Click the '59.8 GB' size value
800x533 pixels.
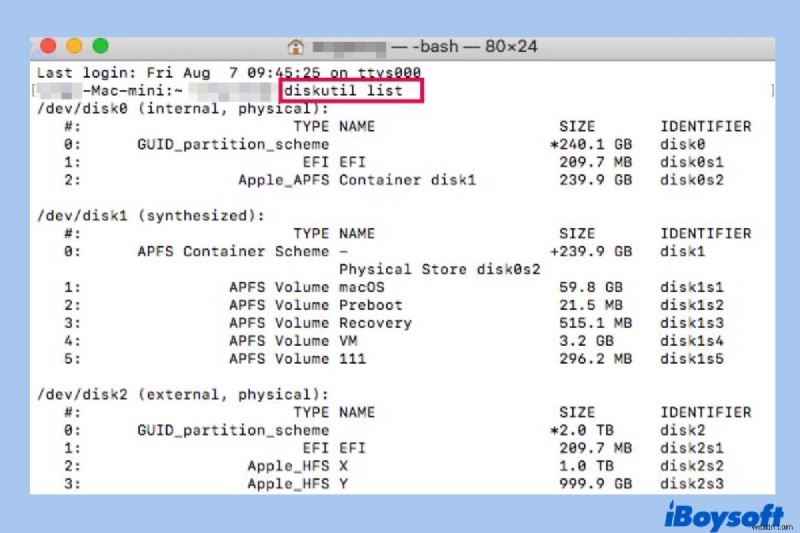click(x=591, y=287)
